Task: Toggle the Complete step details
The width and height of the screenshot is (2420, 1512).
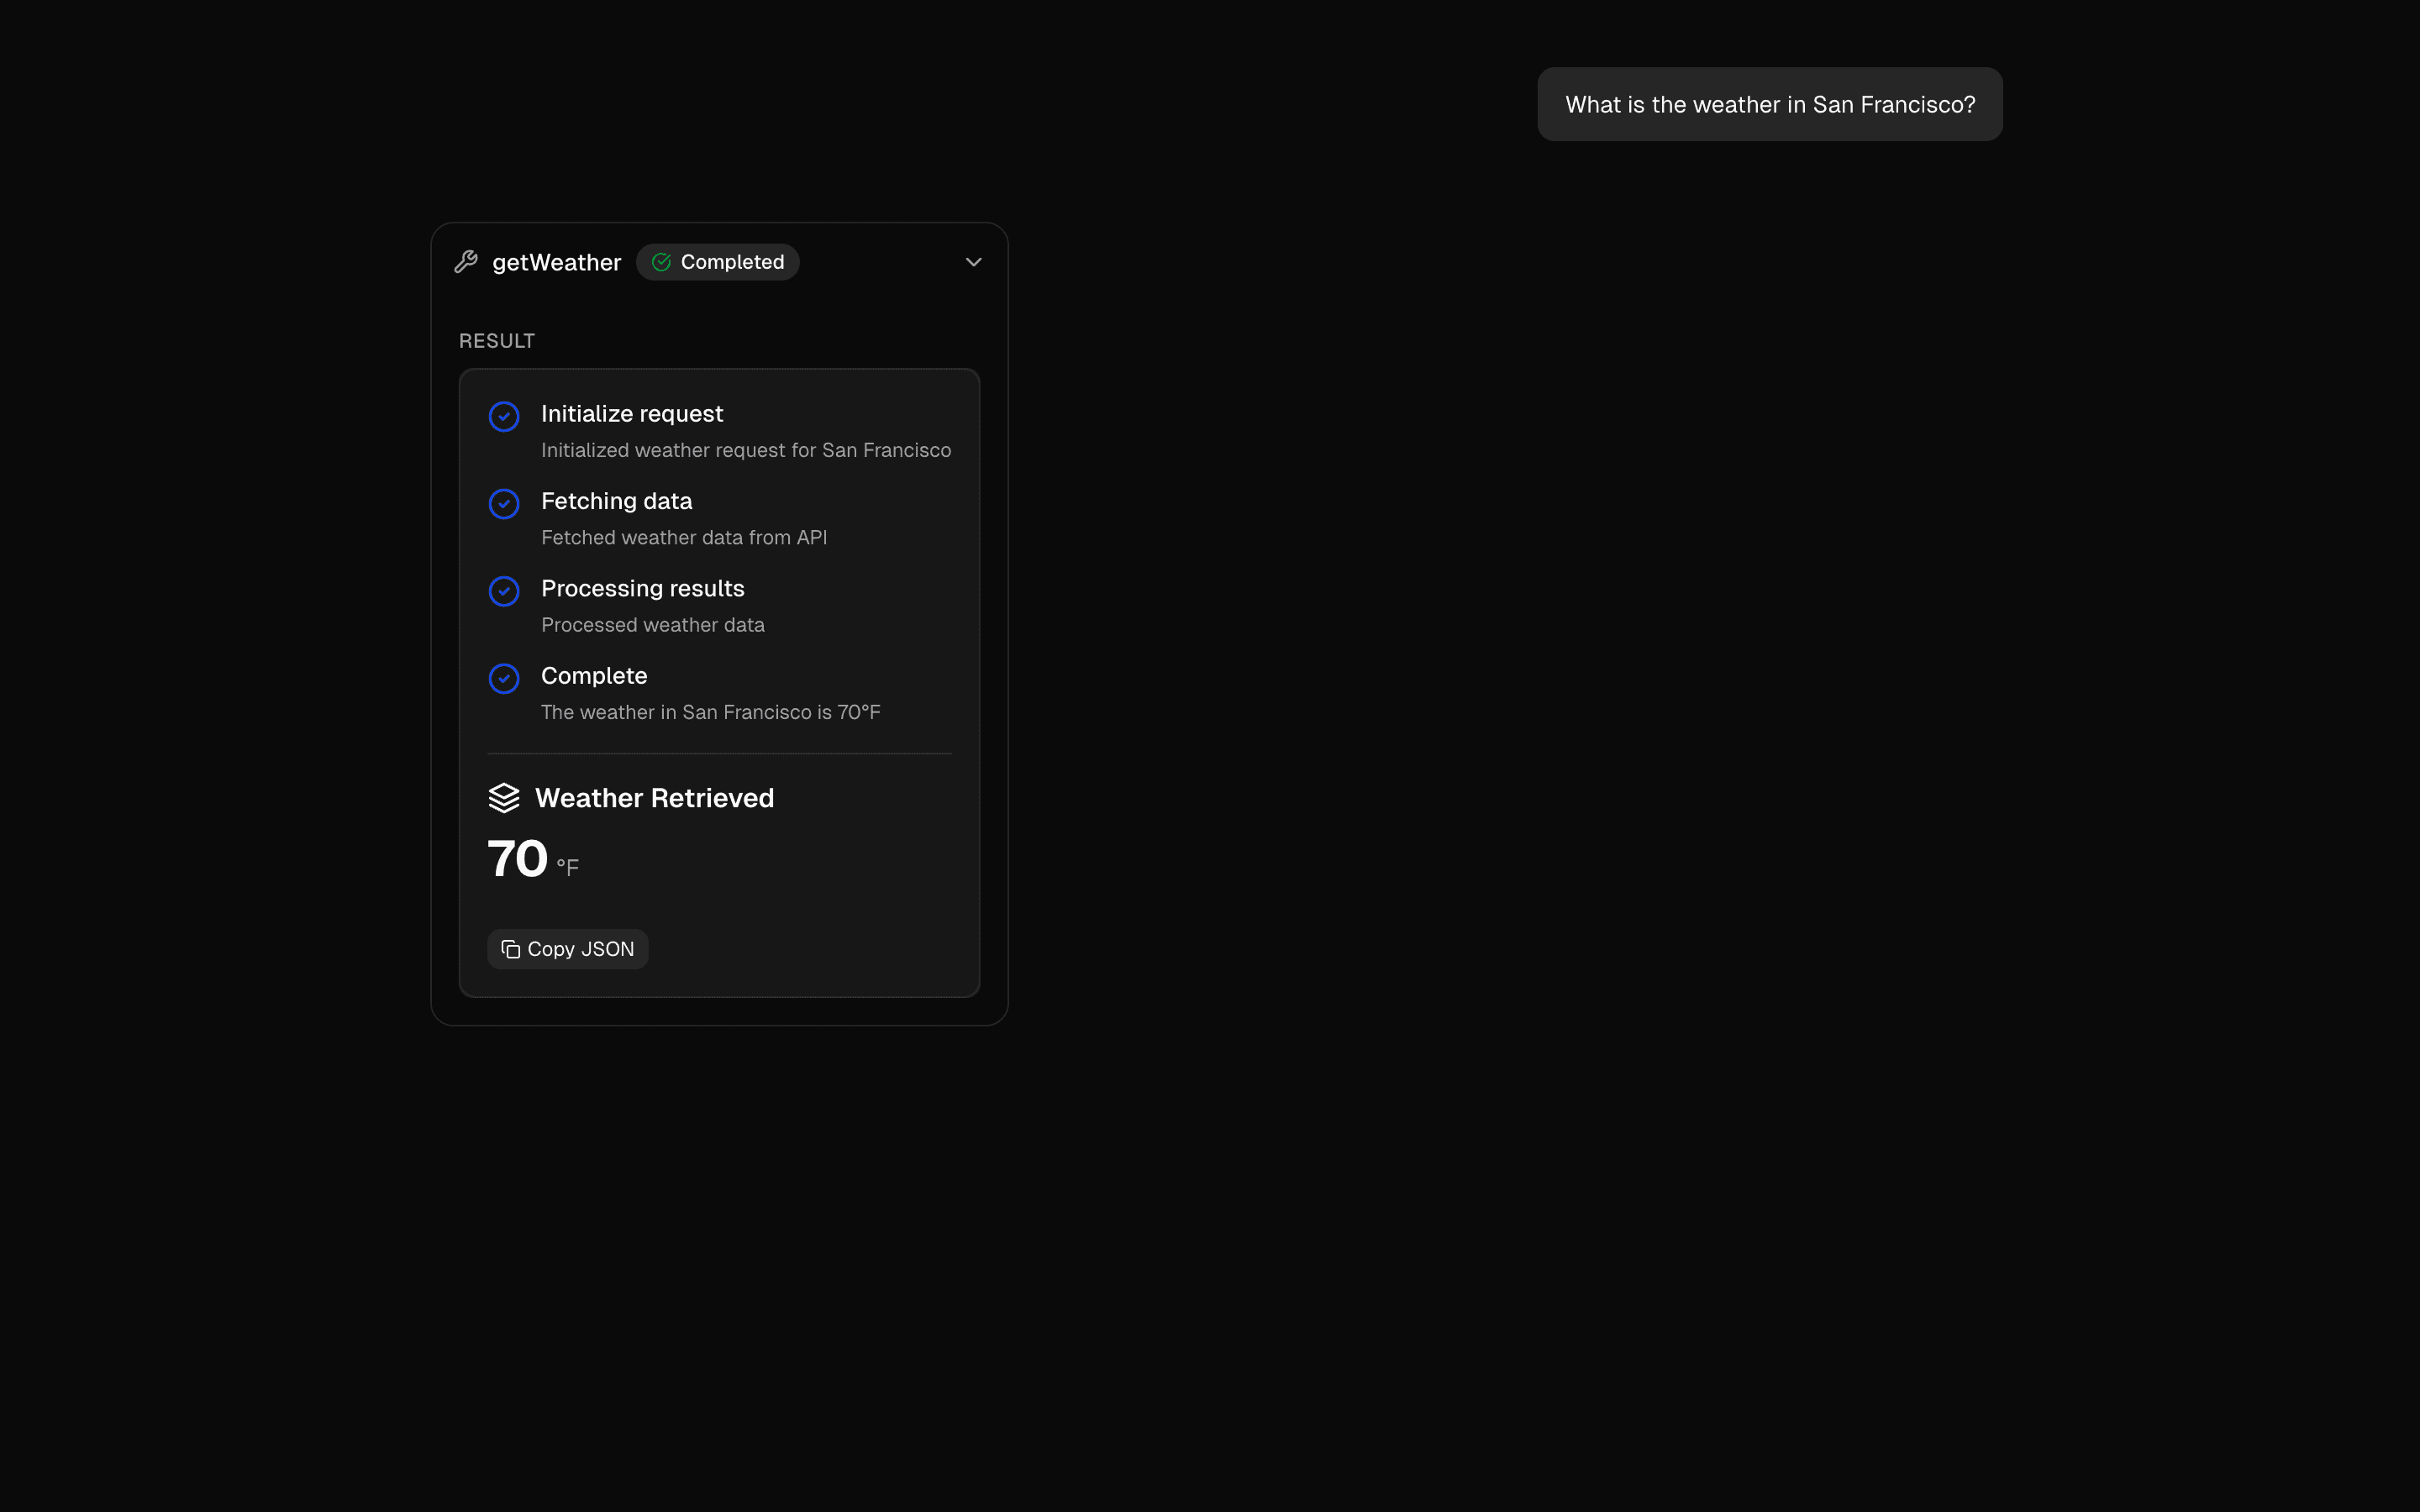Action: coord(594,676)
